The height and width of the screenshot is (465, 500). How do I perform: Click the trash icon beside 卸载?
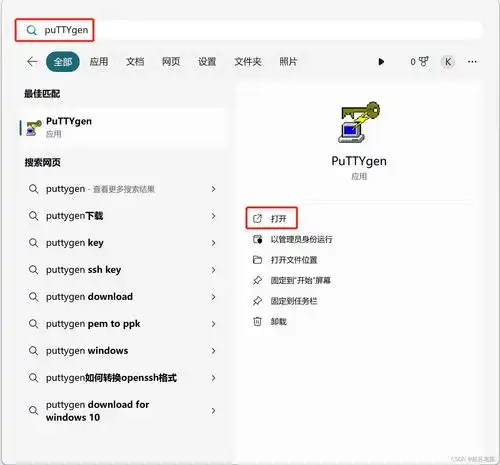257,322
